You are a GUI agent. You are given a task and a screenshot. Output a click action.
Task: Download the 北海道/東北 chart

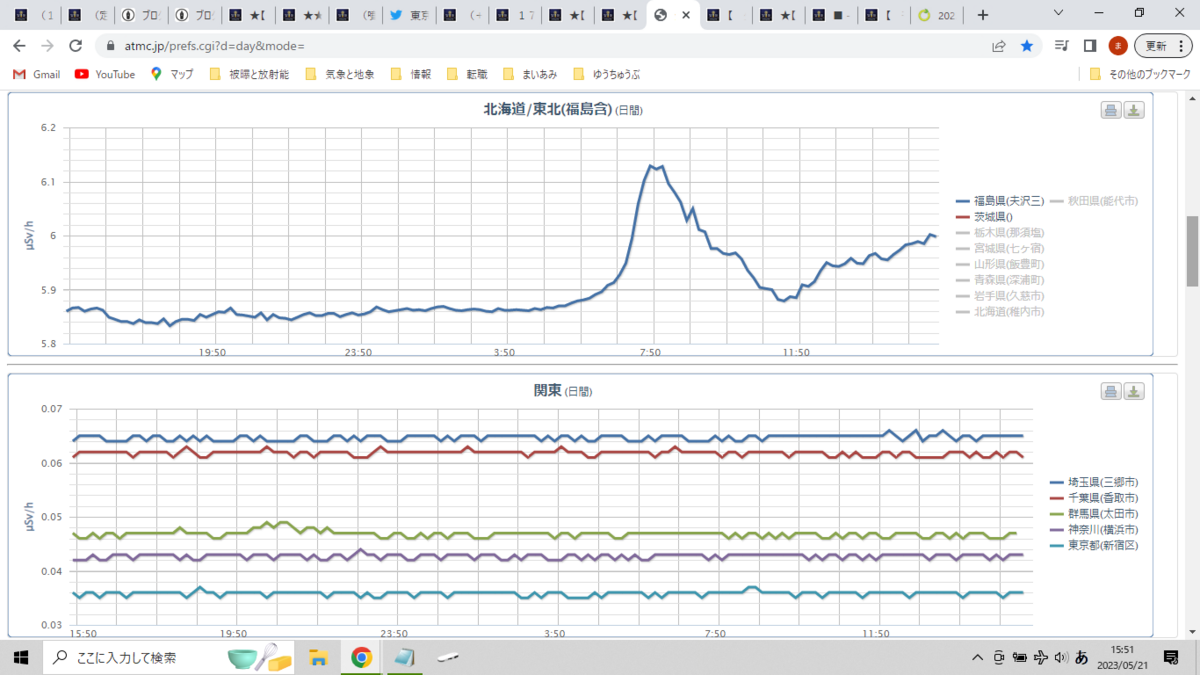point(1134,110)
